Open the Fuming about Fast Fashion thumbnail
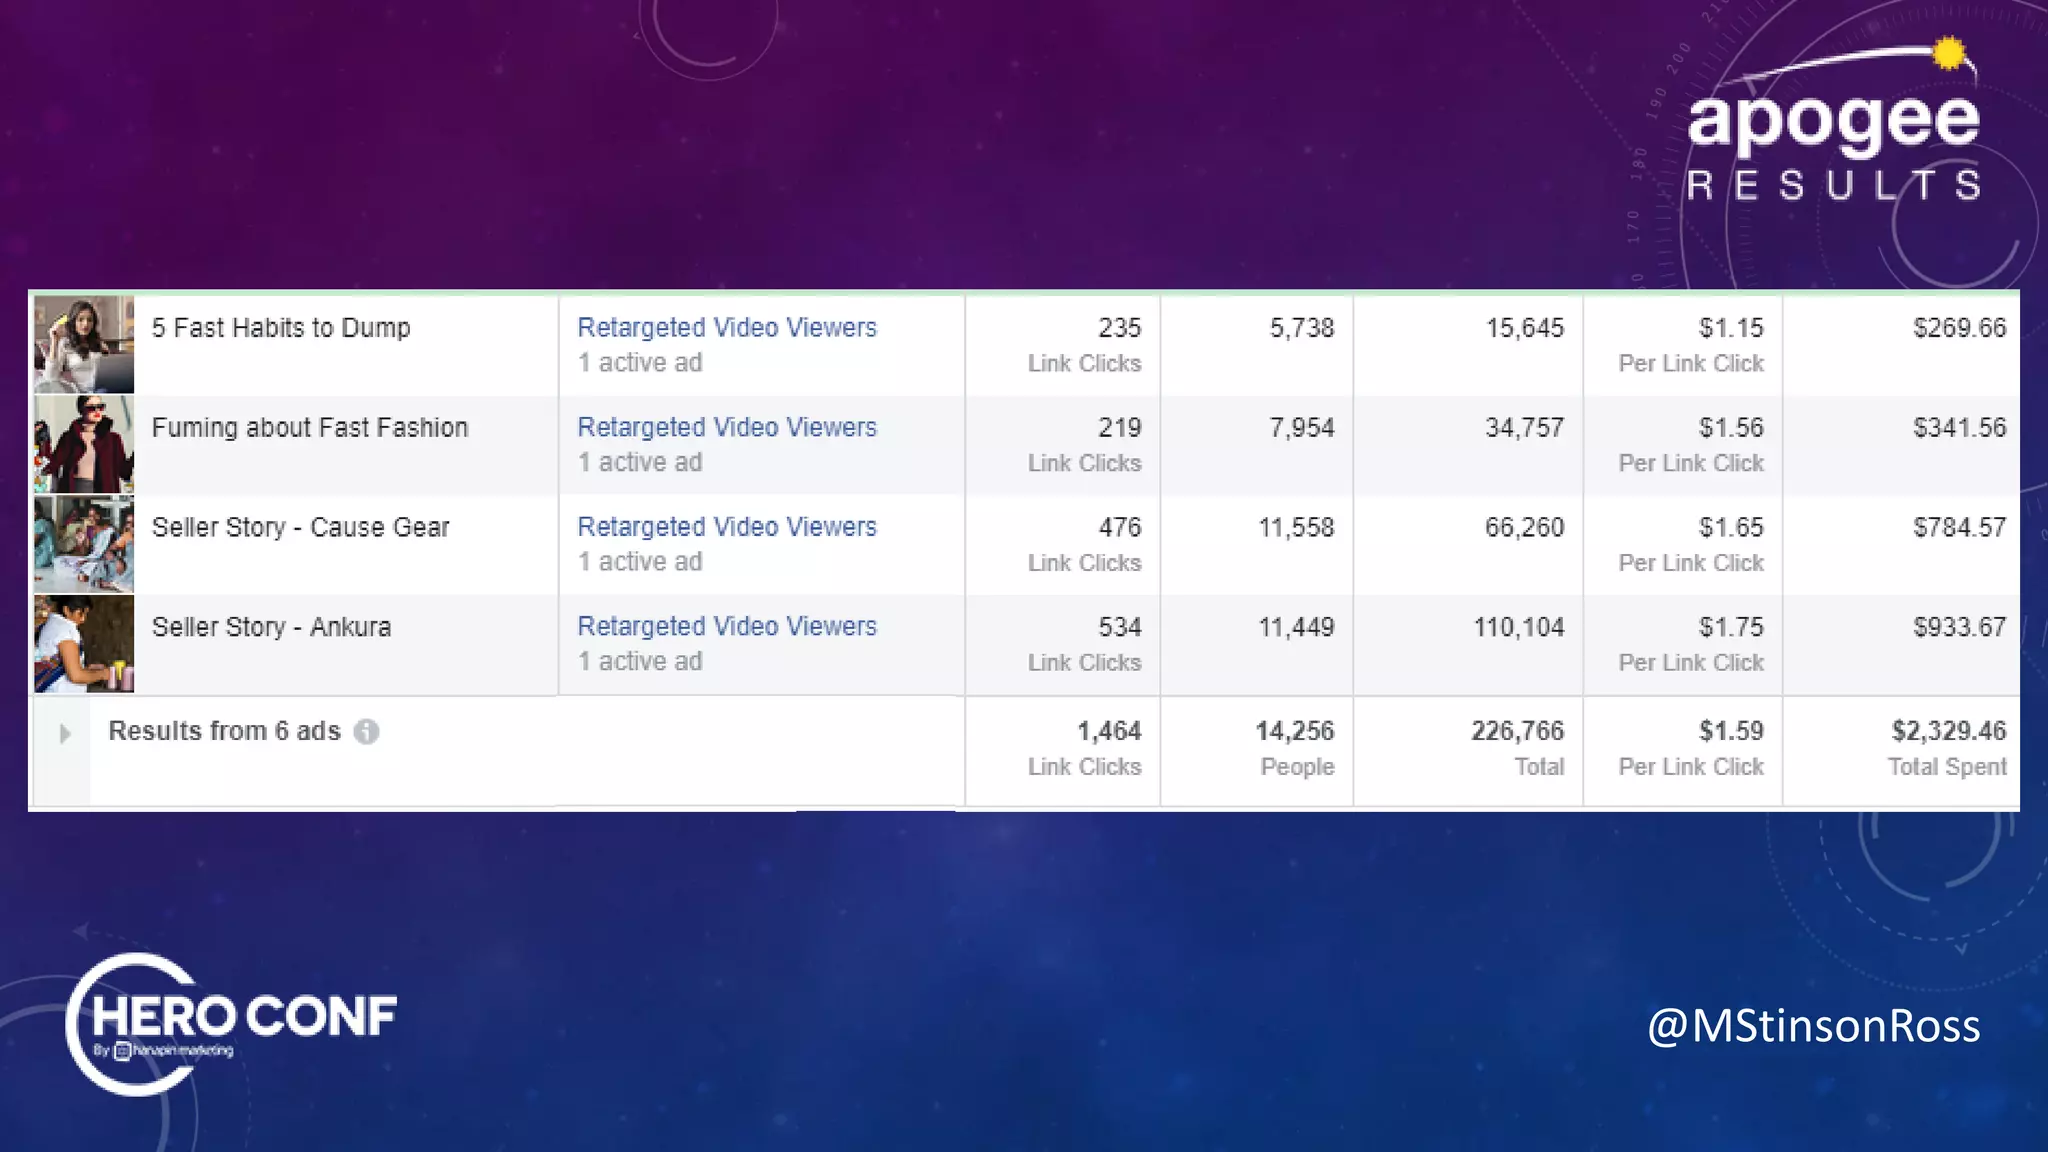Viewport: 2048px width, 1152px height. tap(84, 444)
